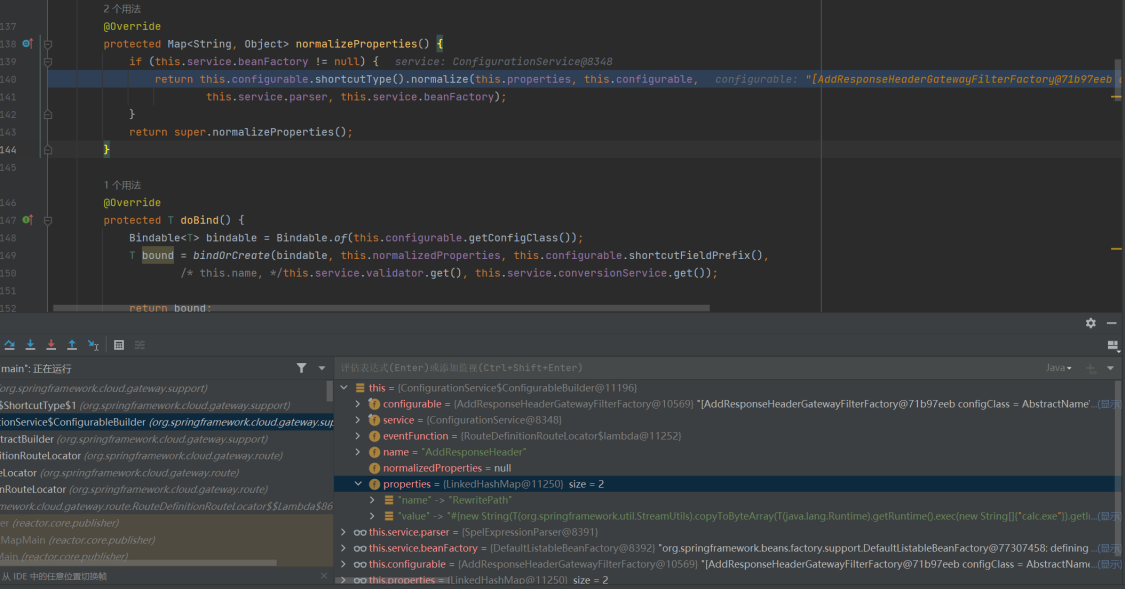Hide the debug tool window with minimize dash
1125x589 pixels.
[1111, 324]
